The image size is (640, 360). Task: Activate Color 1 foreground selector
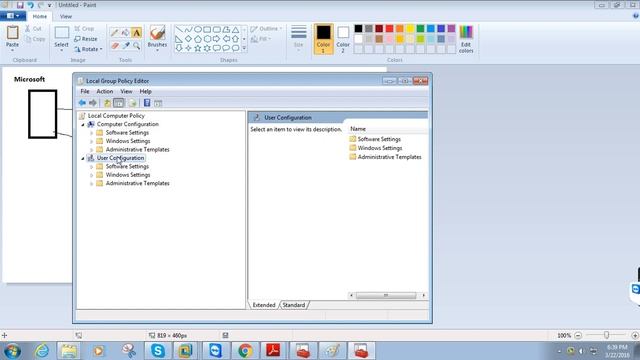[323, 39]
